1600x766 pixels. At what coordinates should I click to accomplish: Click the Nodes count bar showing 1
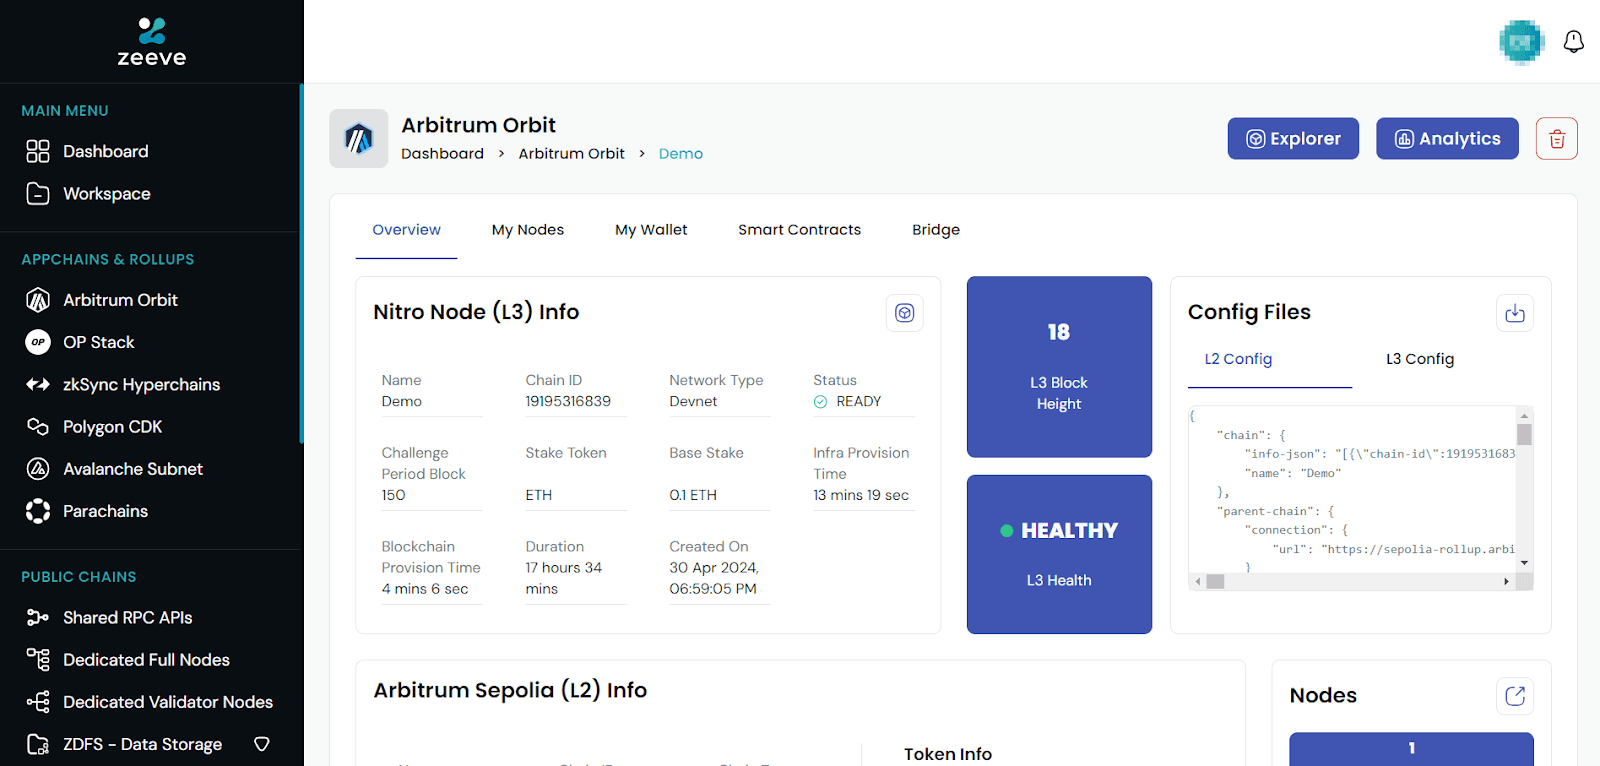tap(1411, 748)
